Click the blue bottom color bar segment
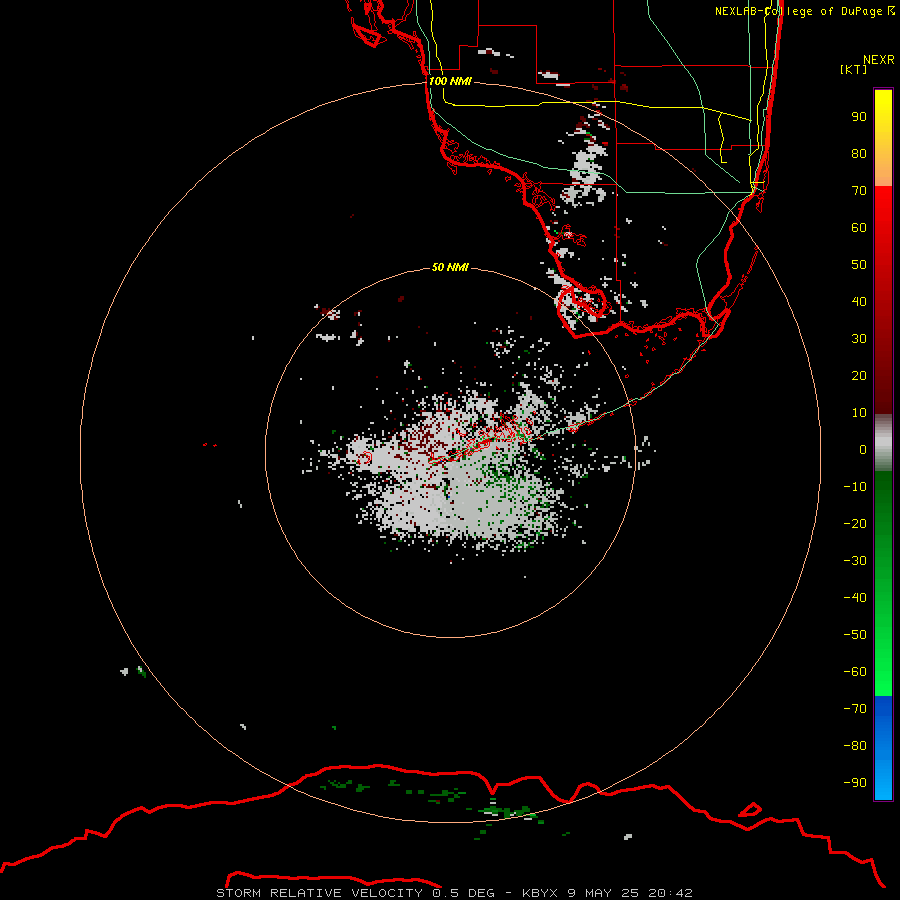This screenshot has height=900, width=900. (883, 748)
